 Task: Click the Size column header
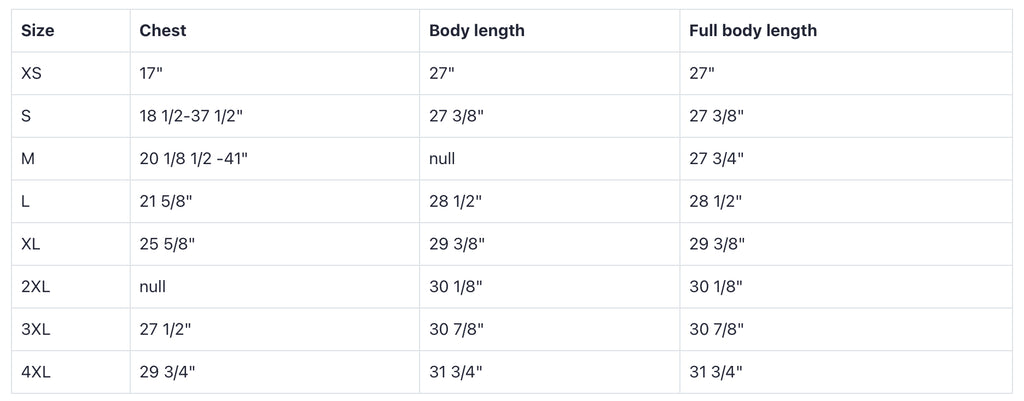tap(38, 31)
